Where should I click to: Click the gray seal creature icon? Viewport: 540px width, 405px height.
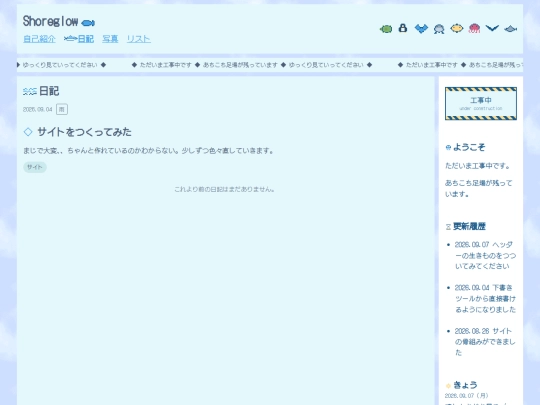point(439,29)
